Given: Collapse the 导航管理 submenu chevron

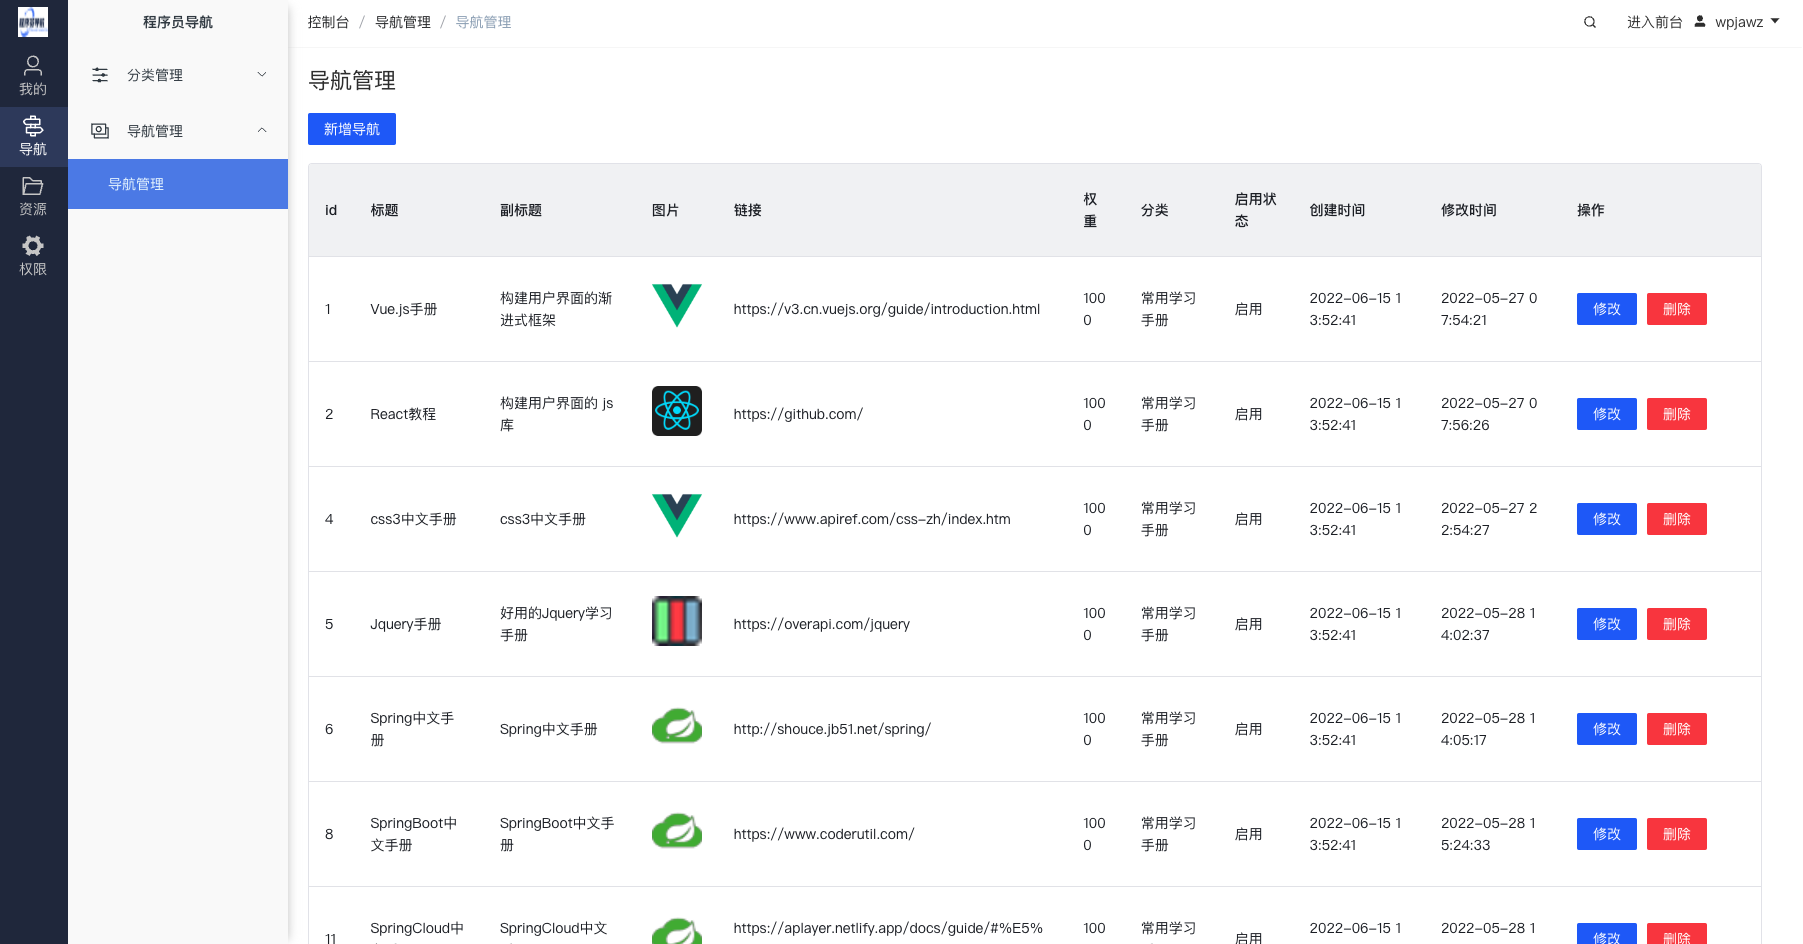Looking at the screenshot, I should pyautogui.click(x=262, y=131).
